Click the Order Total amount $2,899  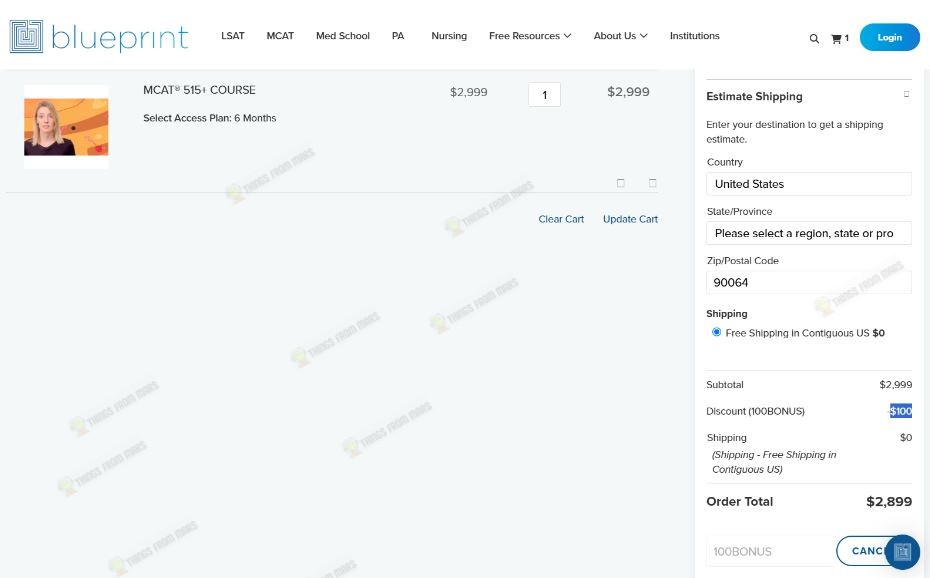click(889, 502)
